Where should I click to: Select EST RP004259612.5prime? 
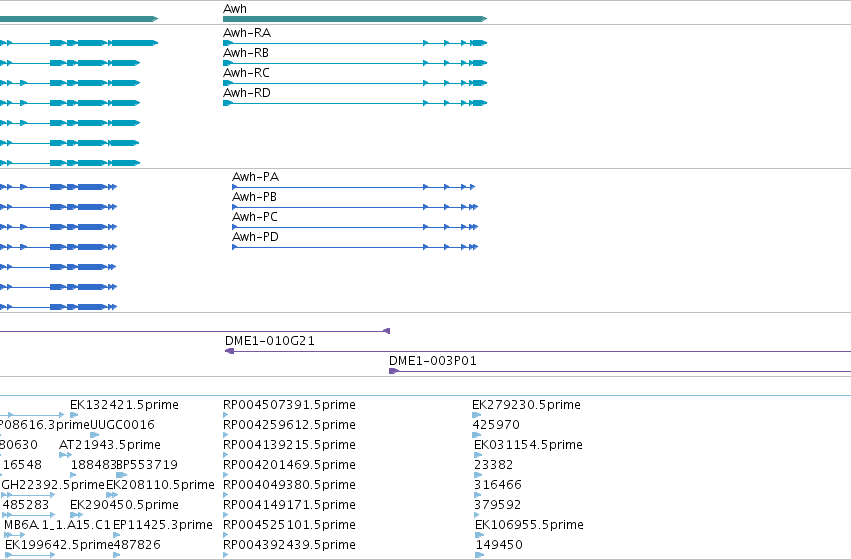click(x=289, y=425)
